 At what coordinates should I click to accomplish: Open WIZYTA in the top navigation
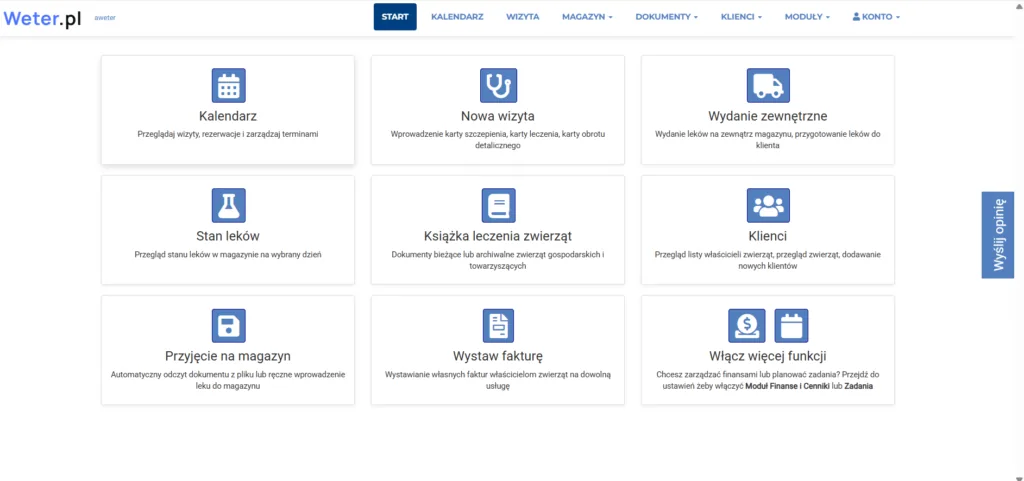pyautogui.click(x=522, y=17)
